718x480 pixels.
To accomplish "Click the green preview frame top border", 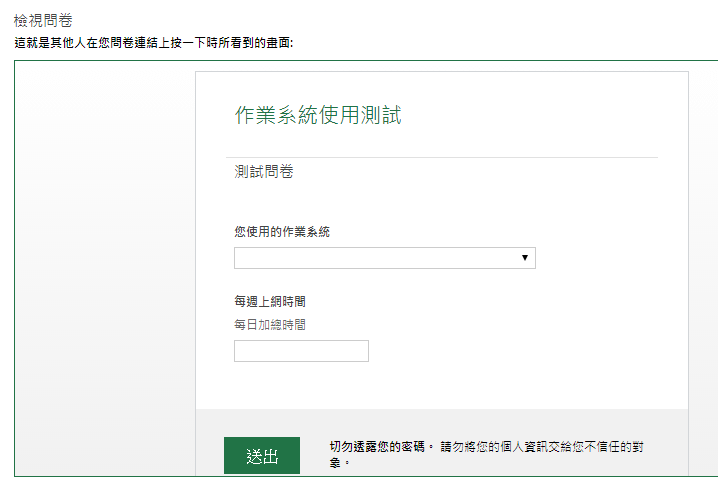I will pos(366,60).
